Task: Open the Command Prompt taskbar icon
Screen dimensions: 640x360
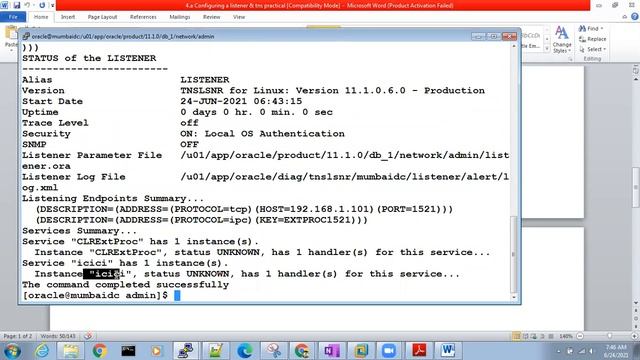Action: click(x=128, y=351)
